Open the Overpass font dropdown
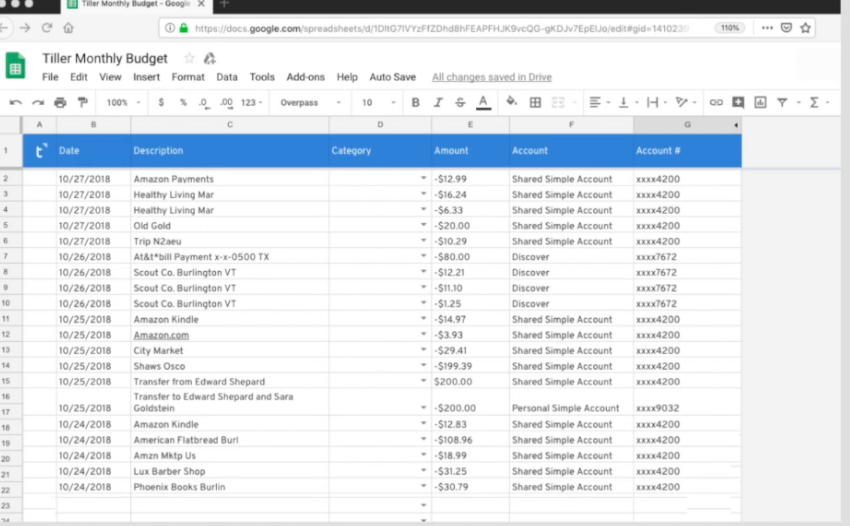This screenshot has width=850, height=526. [x=310, y=102]
